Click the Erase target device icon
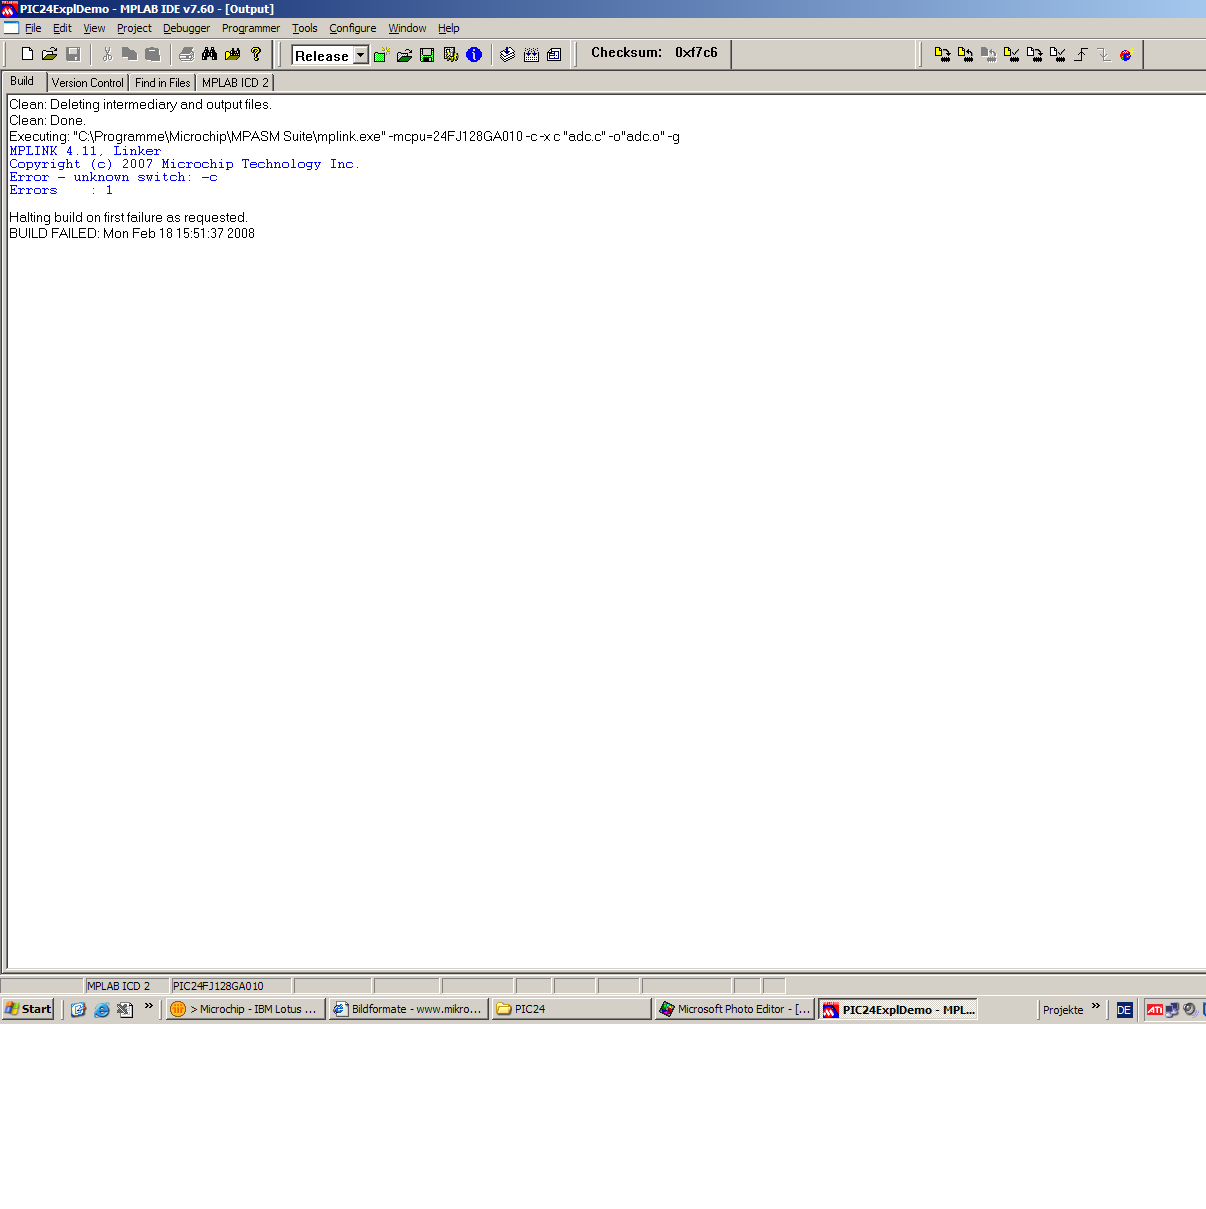This screenshot has width=1206, height=1209. click(x=1034, y=54)
